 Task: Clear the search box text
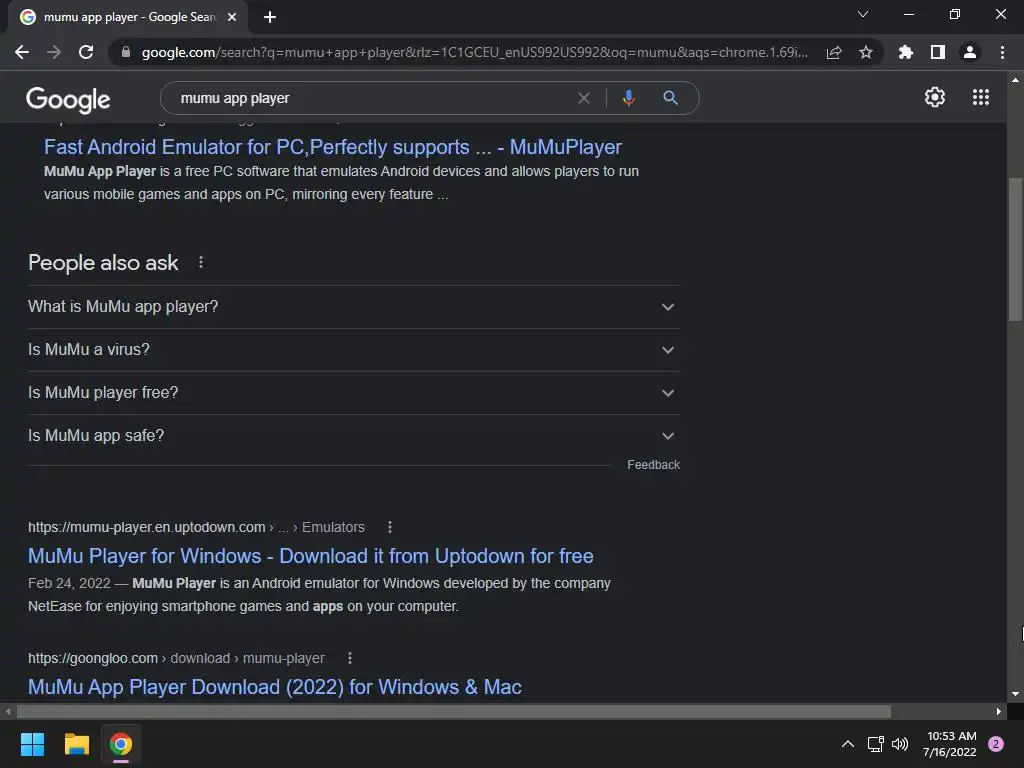[584, 98]
